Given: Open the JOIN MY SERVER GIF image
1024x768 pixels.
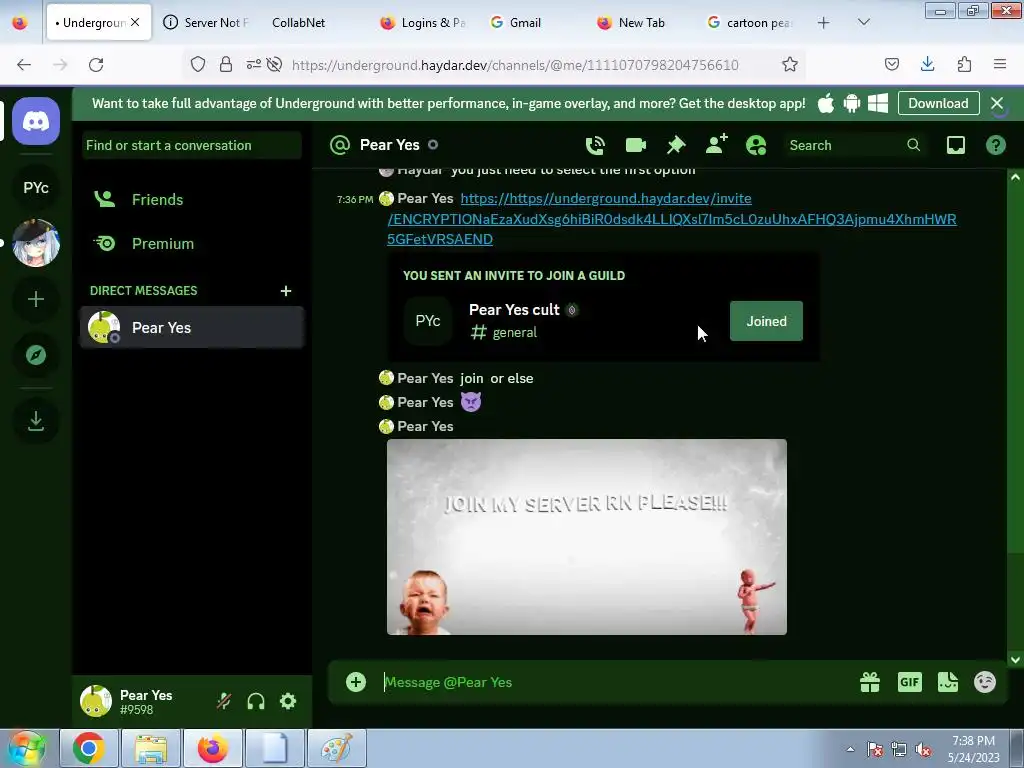Looking at the screenshot, I should (586, 537).
